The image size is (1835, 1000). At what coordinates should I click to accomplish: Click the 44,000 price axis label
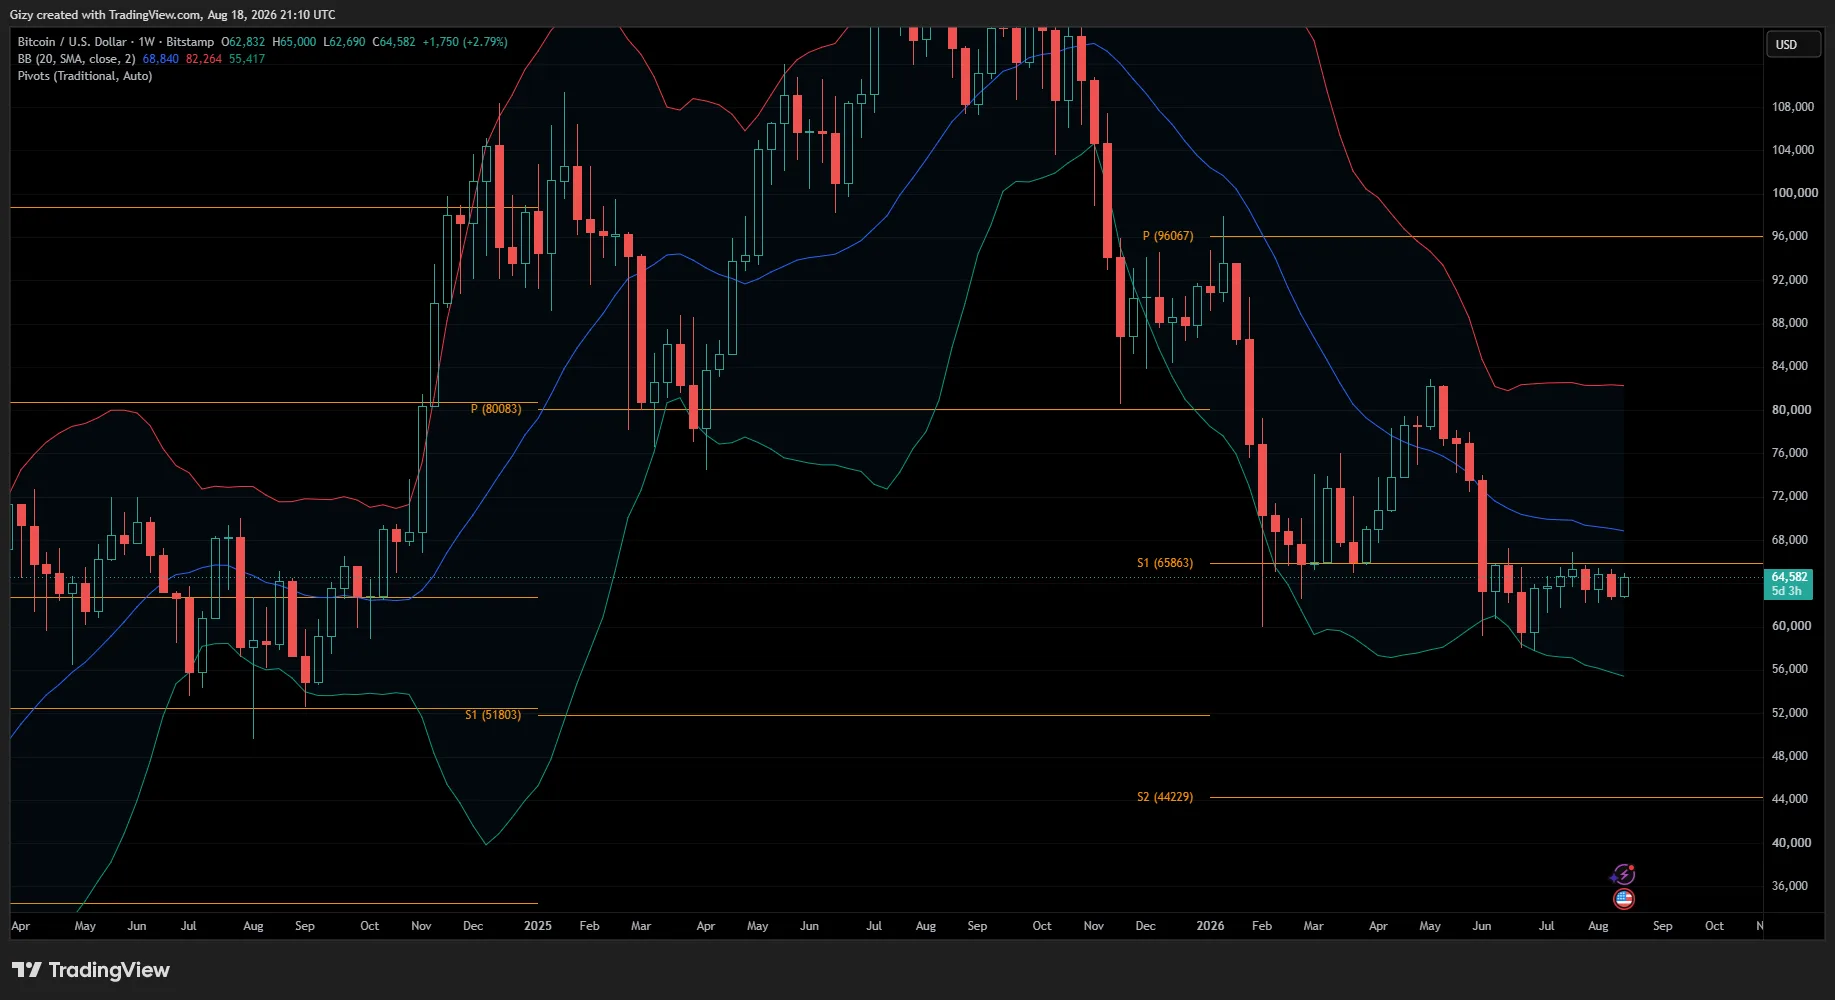(x=1790, y=799)
